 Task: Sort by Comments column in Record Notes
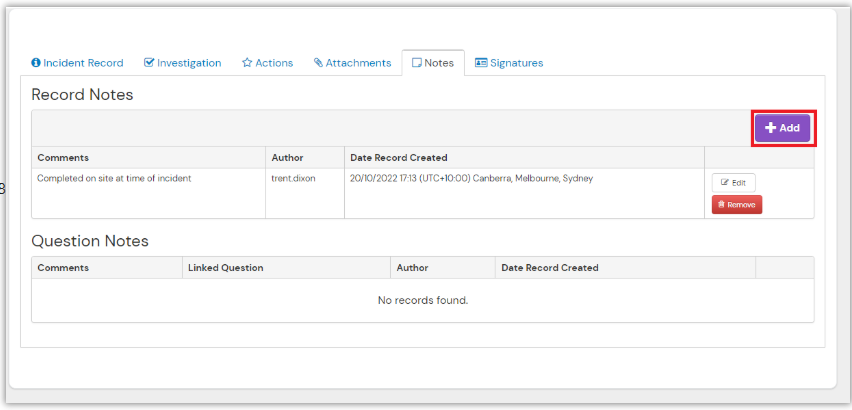(x=63, y=158)
